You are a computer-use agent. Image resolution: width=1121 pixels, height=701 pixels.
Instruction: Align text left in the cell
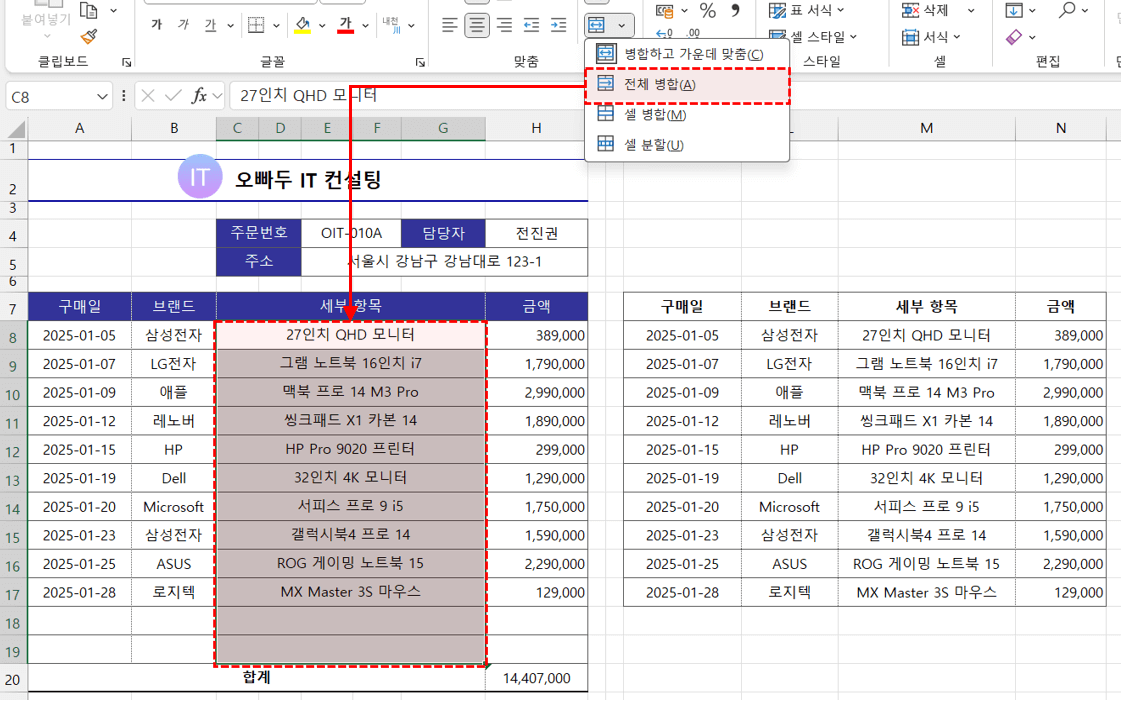(x=450, y=25)
